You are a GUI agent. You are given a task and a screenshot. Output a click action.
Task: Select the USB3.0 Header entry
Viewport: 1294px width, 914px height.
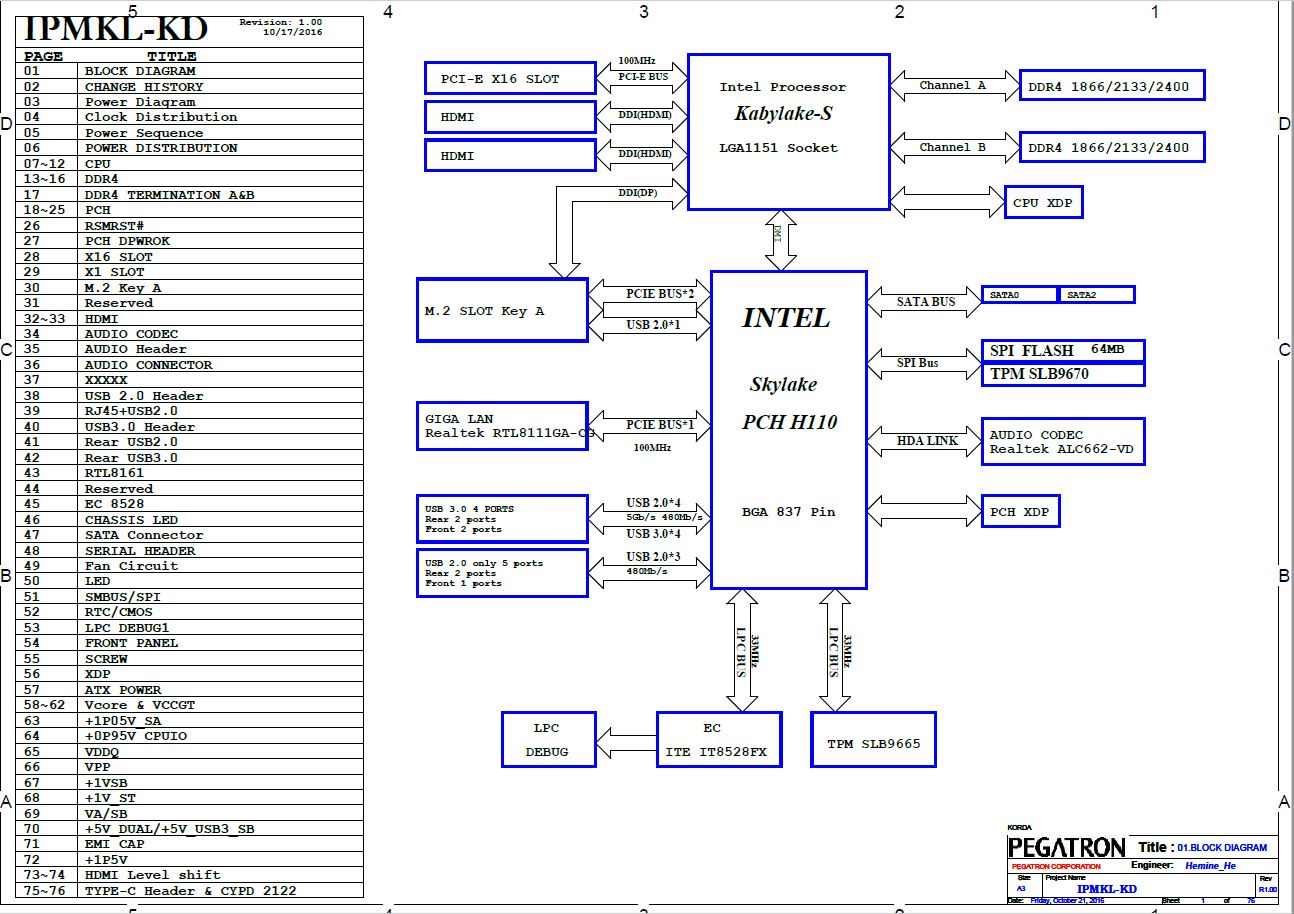189,427
